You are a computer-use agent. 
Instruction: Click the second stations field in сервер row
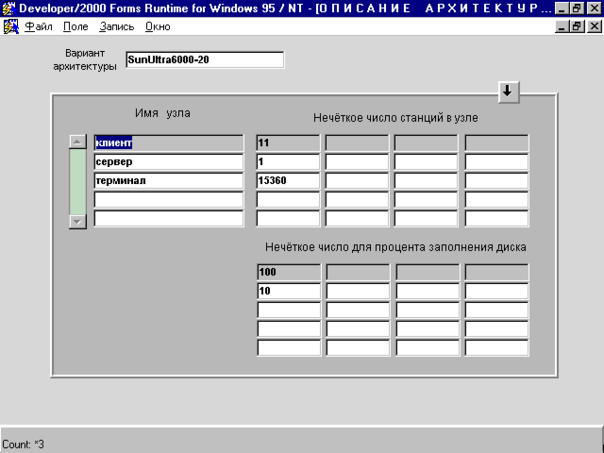coord(357,162)
